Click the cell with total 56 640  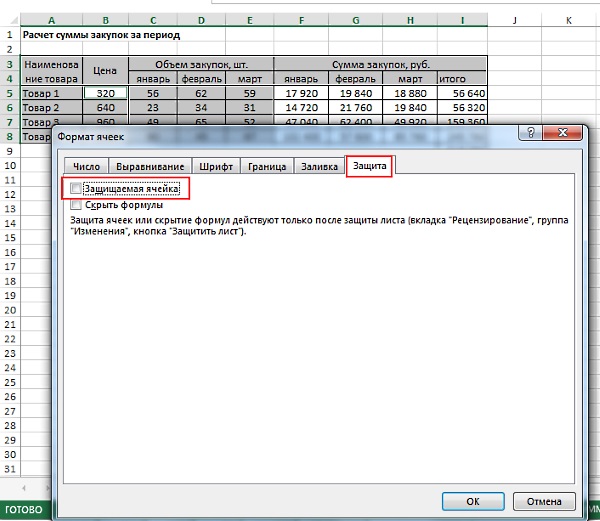tap(461, 92)
